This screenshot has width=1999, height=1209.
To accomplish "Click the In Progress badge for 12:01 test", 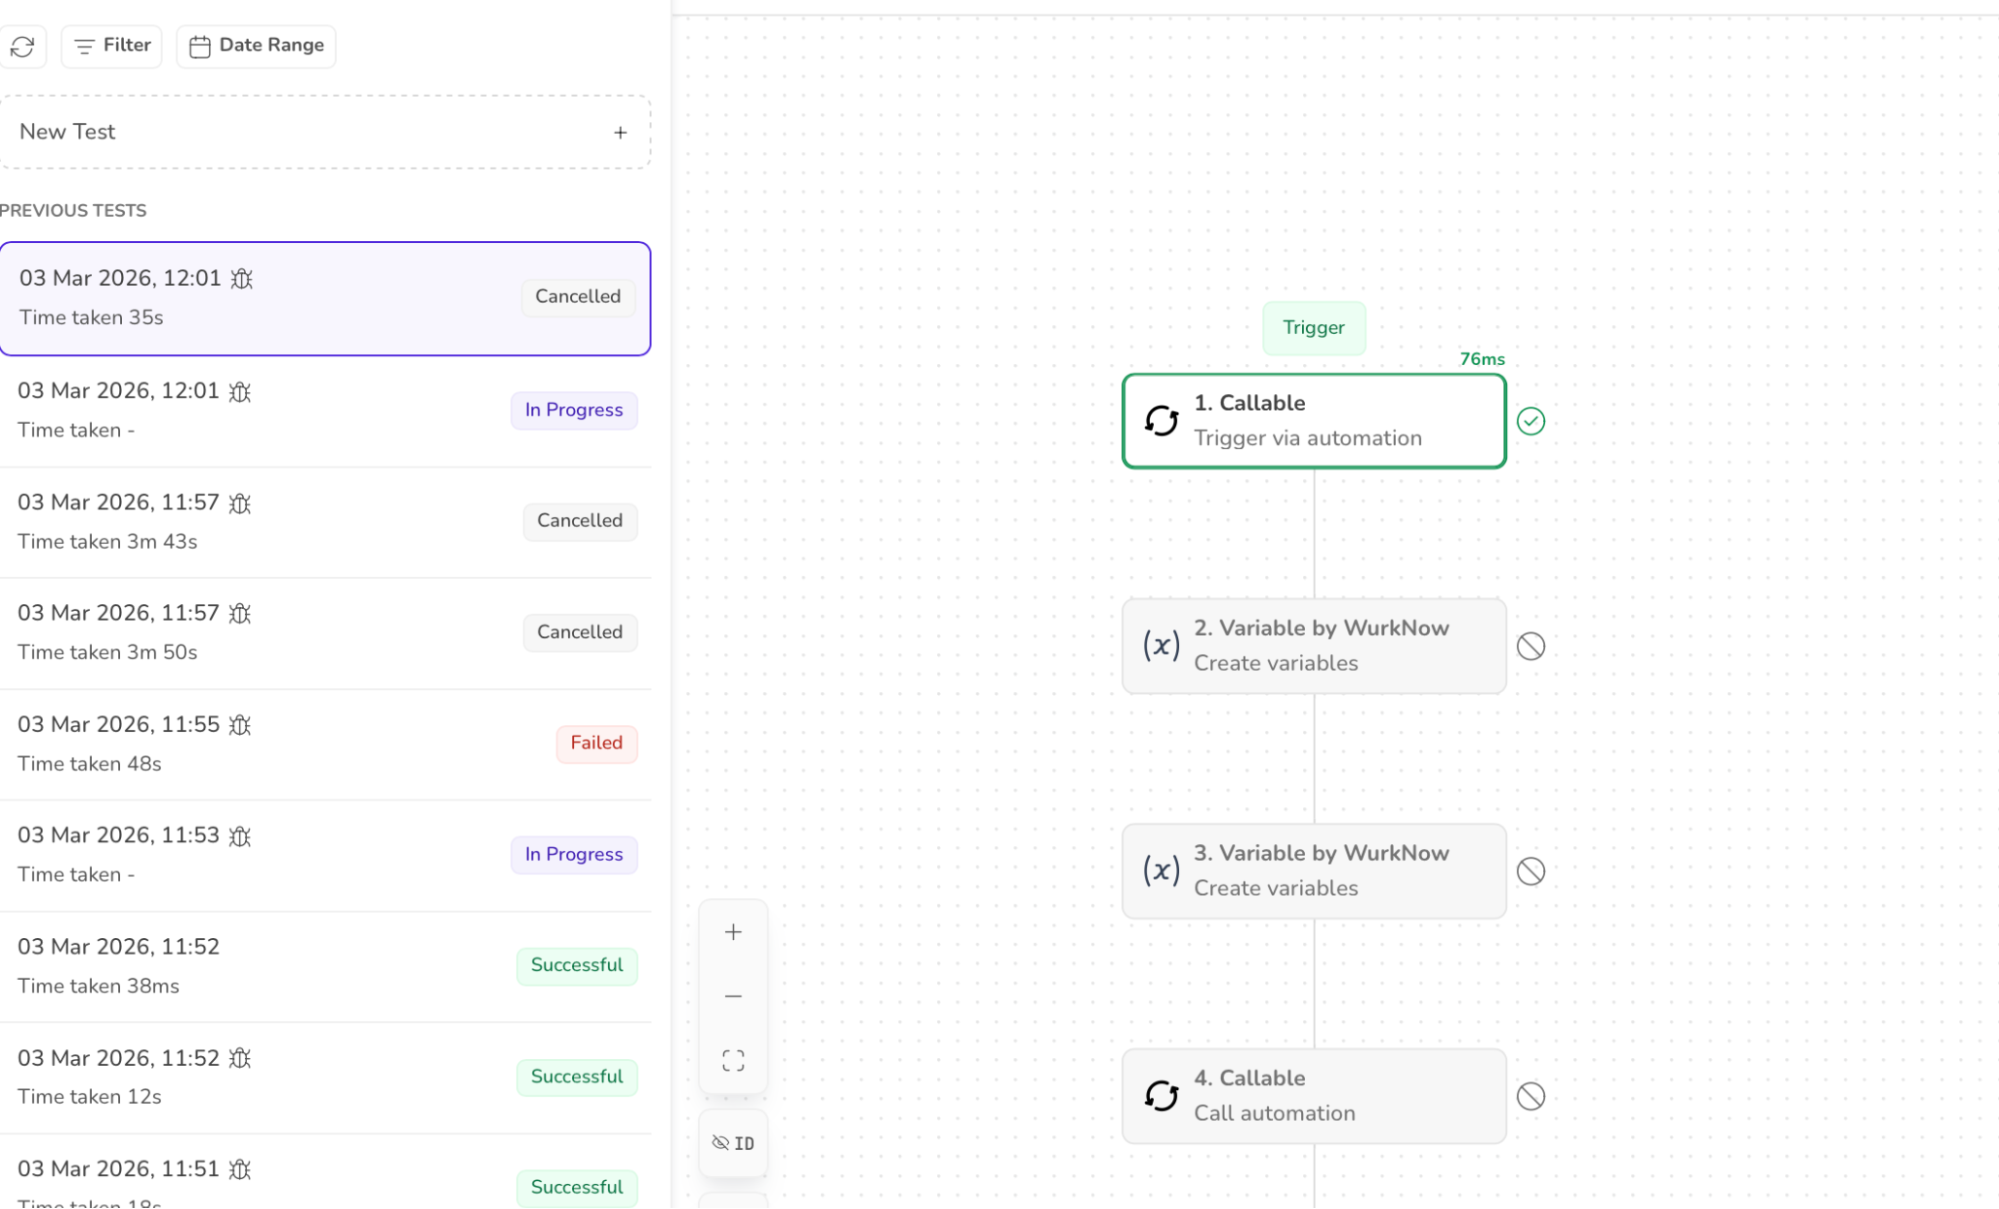I will [x=573, y=410].
